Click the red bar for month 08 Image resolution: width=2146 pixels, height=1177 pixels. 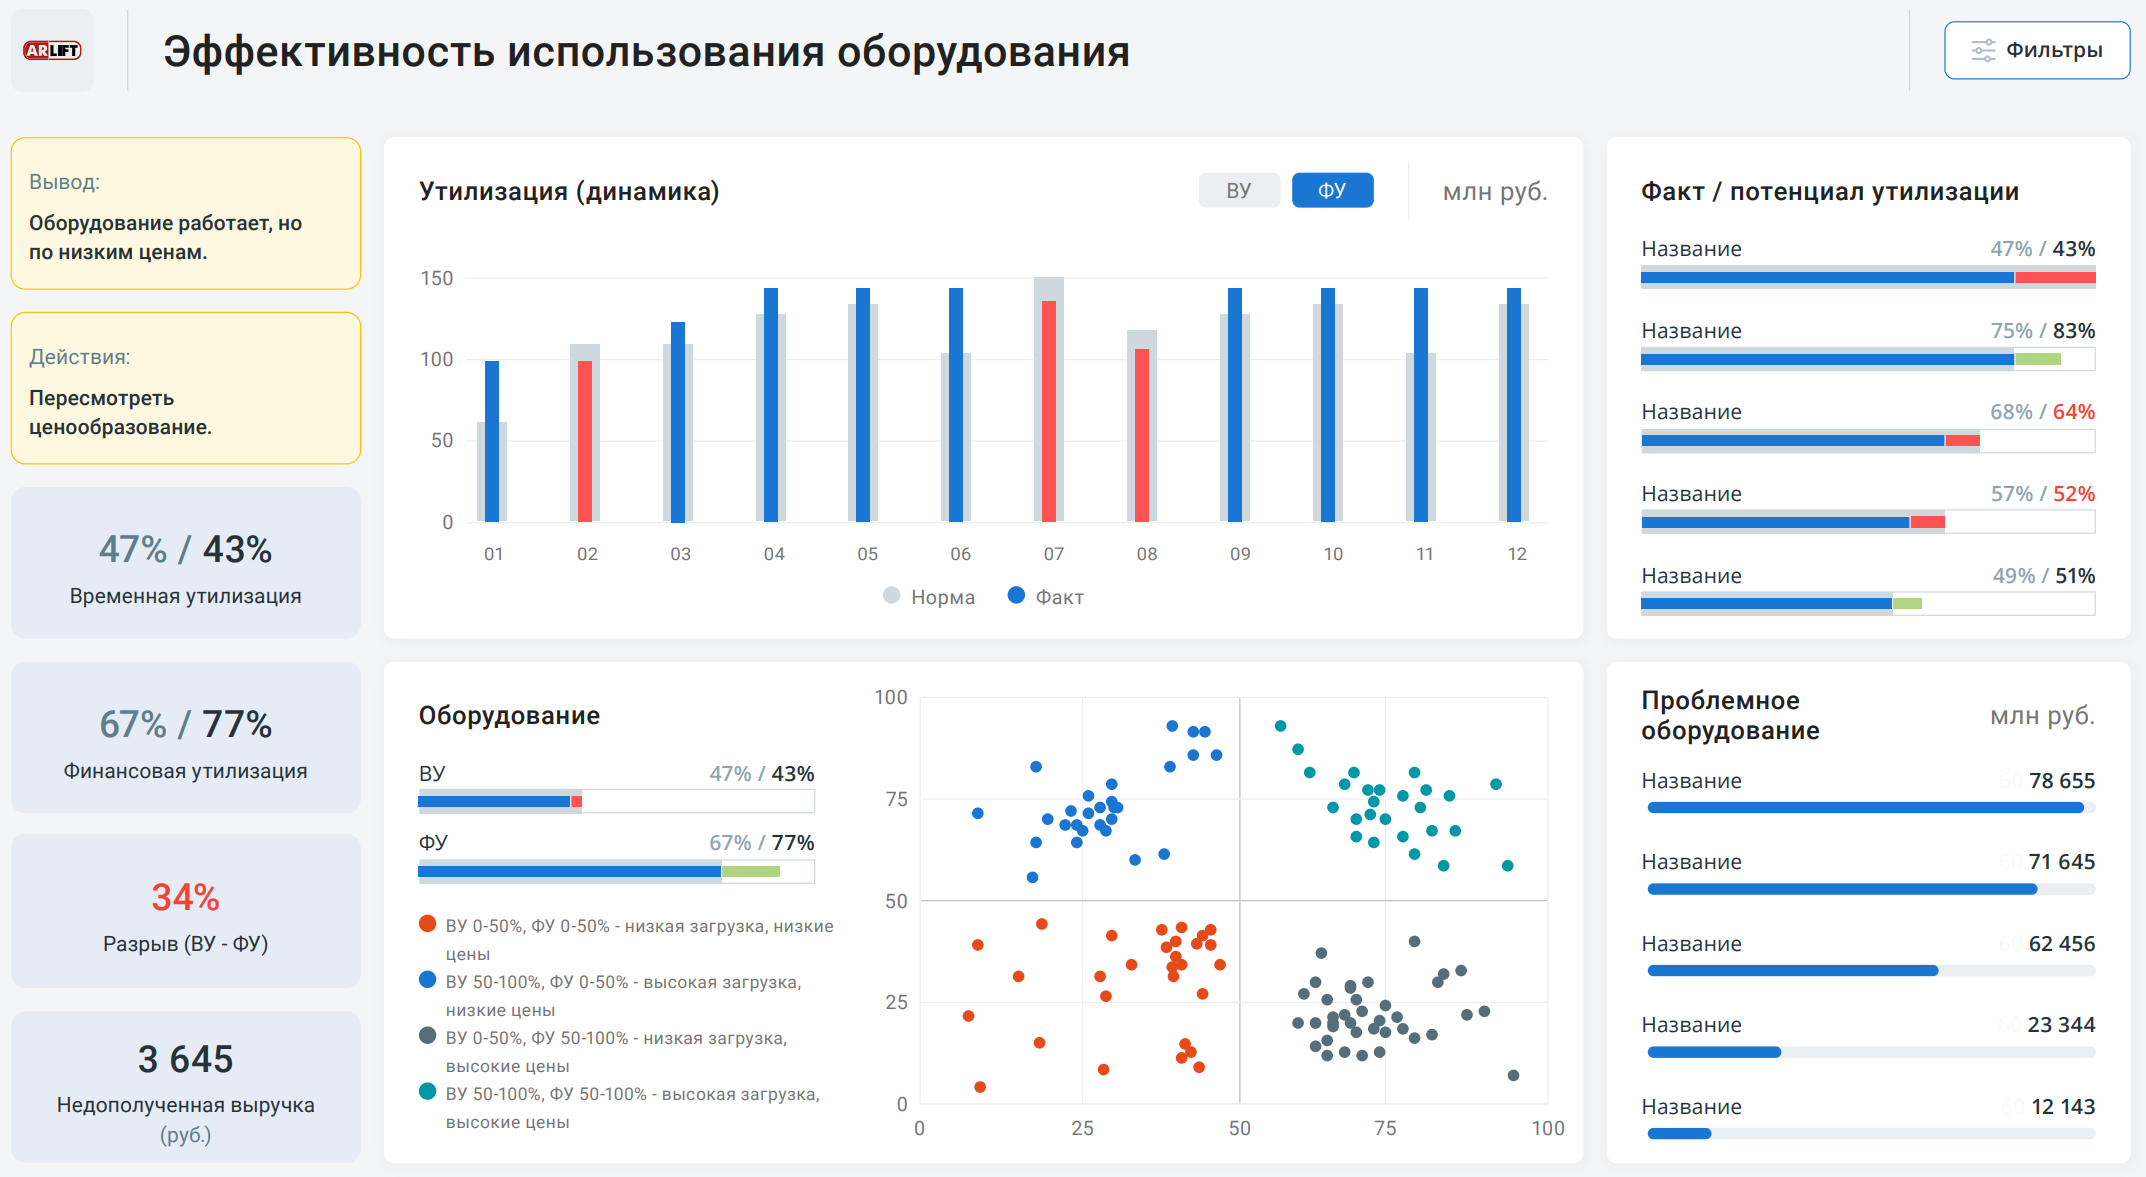tap(1142, 435)
